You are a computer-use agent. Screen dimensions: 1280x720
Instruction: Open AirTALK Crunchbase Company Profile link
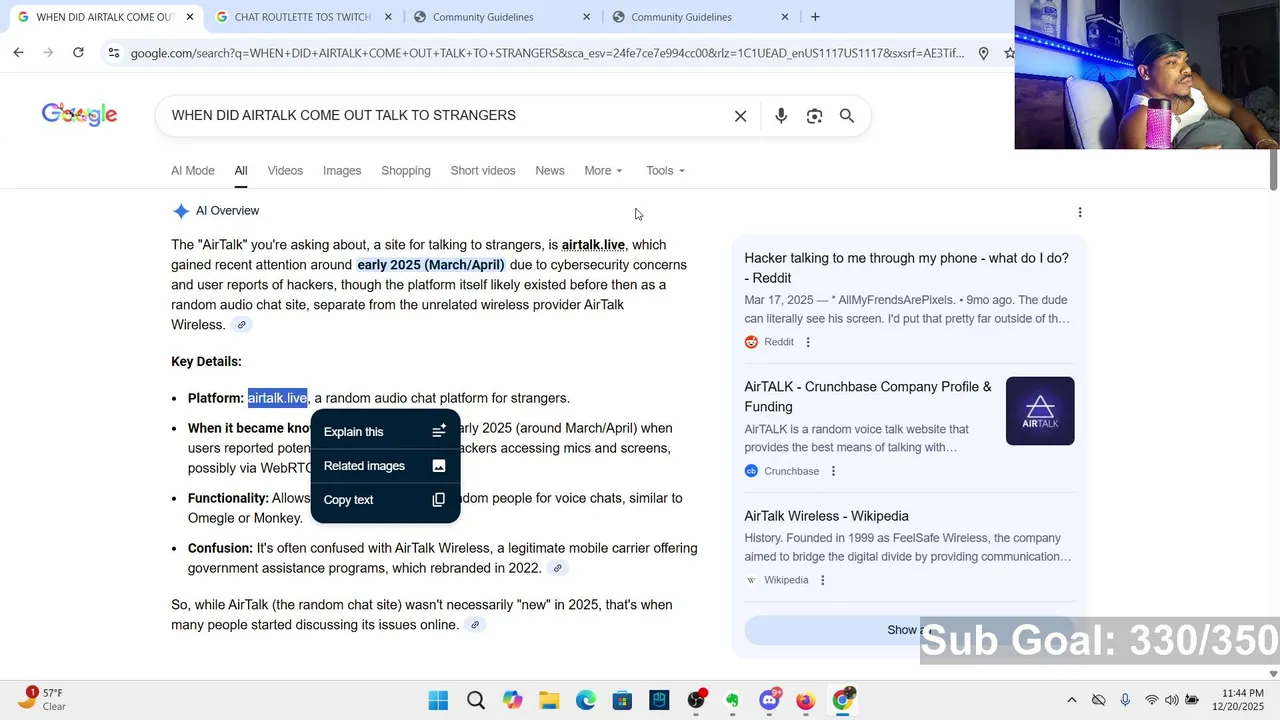point(868,397)
